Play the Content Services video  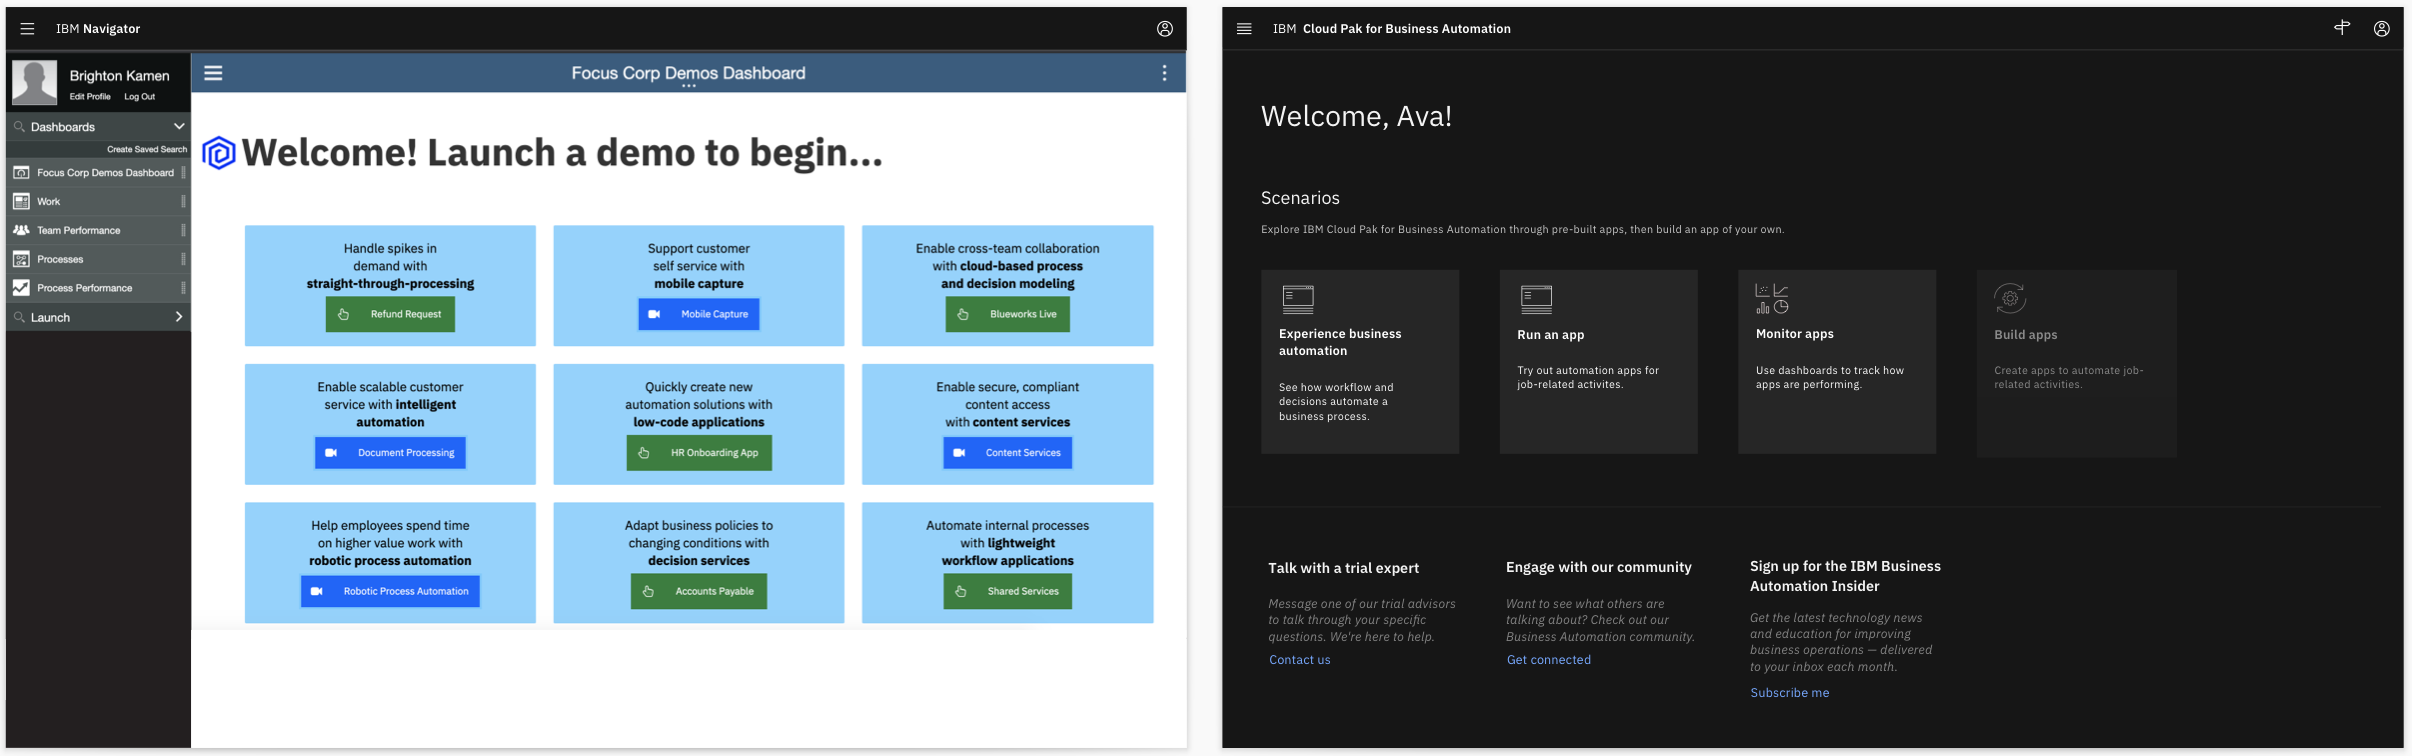pyautogui.click(x=1008, y=453)
